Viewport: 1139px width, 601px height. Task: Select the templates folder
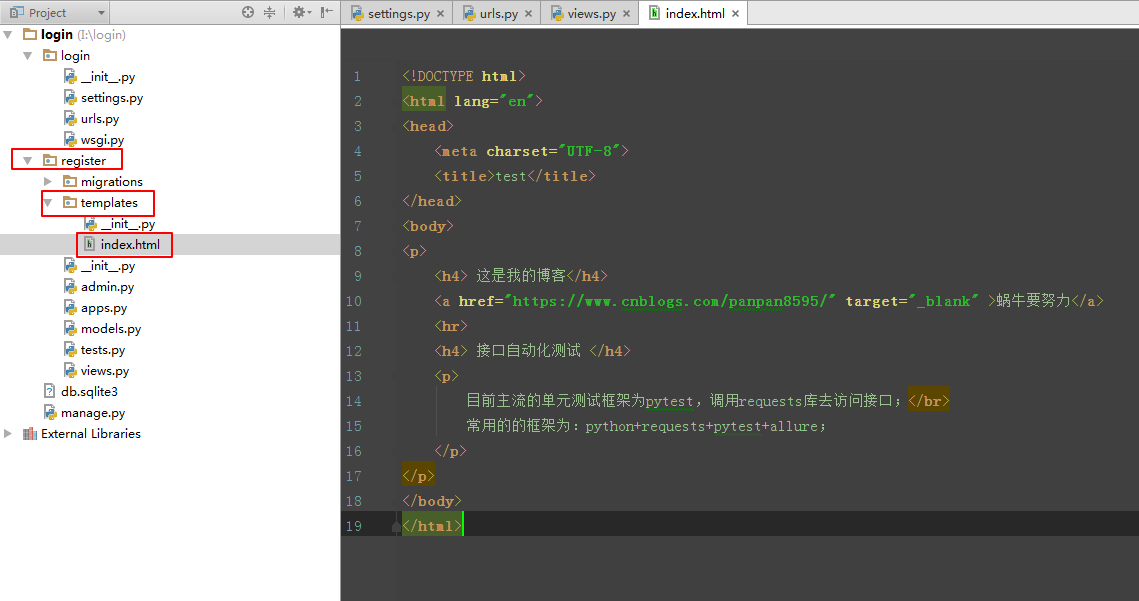point(100,203)
